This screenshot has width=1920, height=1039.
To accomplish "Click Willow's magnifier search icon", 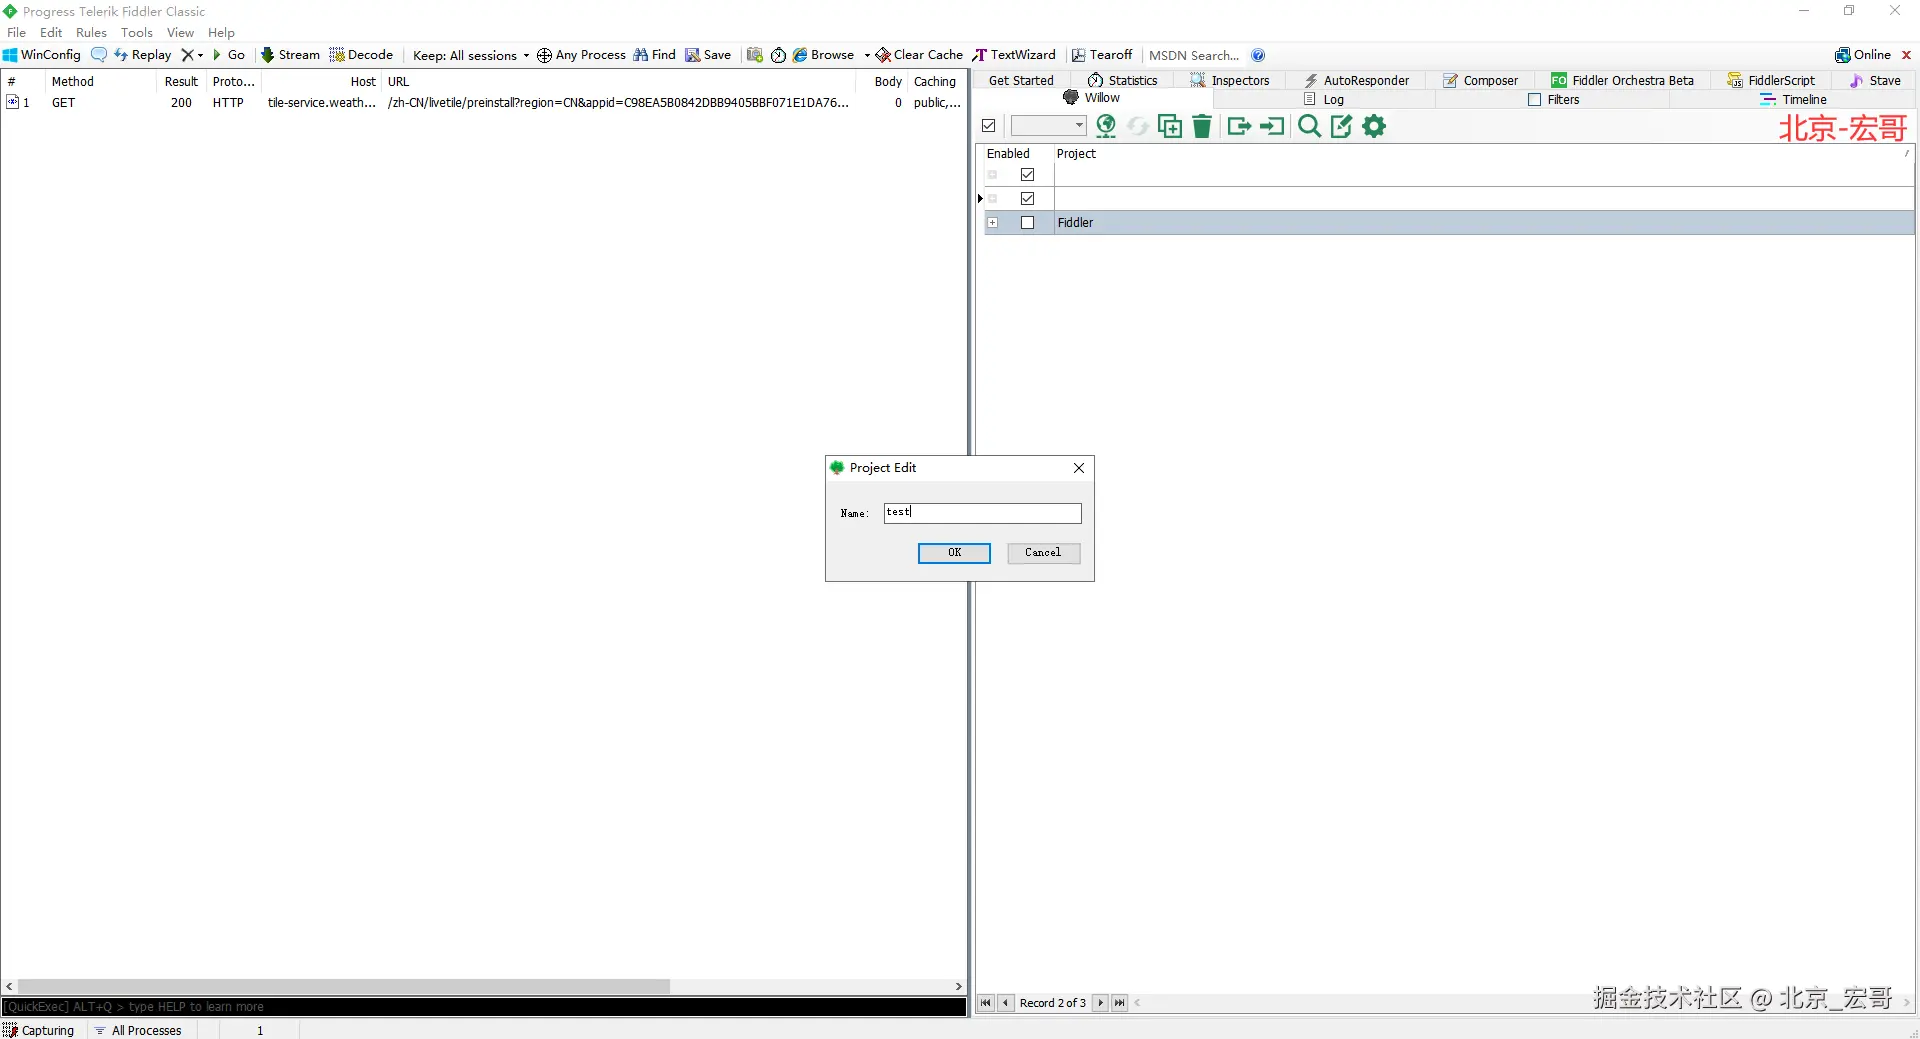I will 1309,126.
